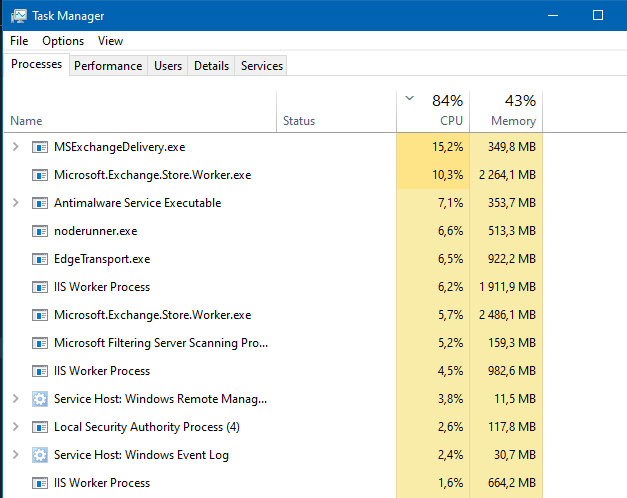Select the Processes tab

tap(36, 64)
